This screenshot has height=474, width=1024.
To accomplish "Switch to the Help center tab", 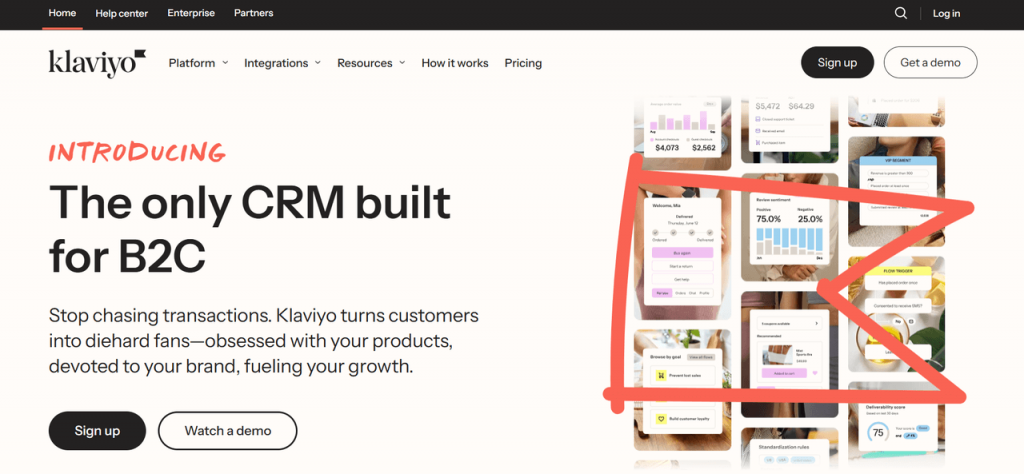I will (121, 13).
